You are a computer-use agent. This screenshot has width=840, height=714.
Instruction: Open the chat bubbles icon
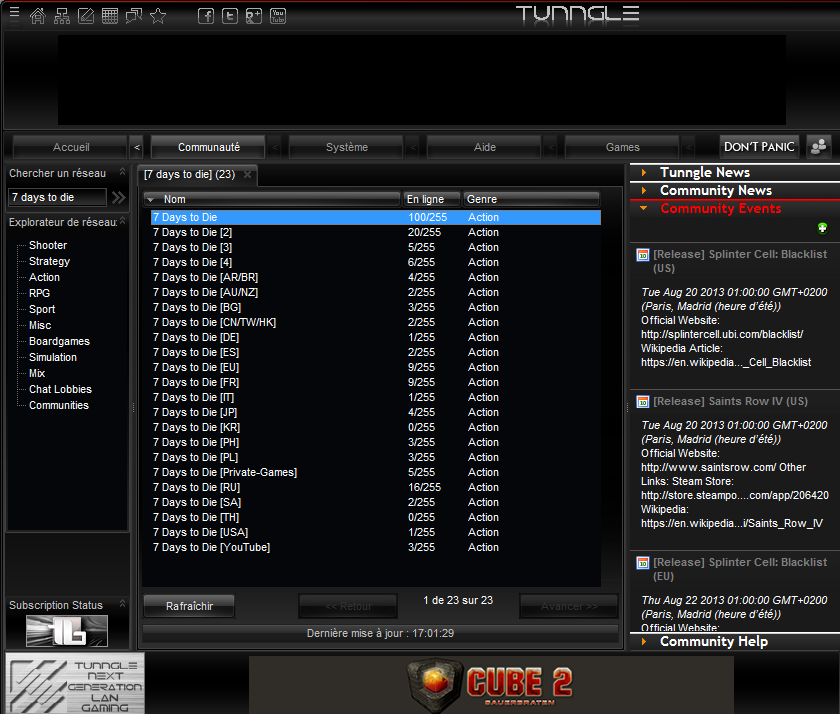[134, 16]
